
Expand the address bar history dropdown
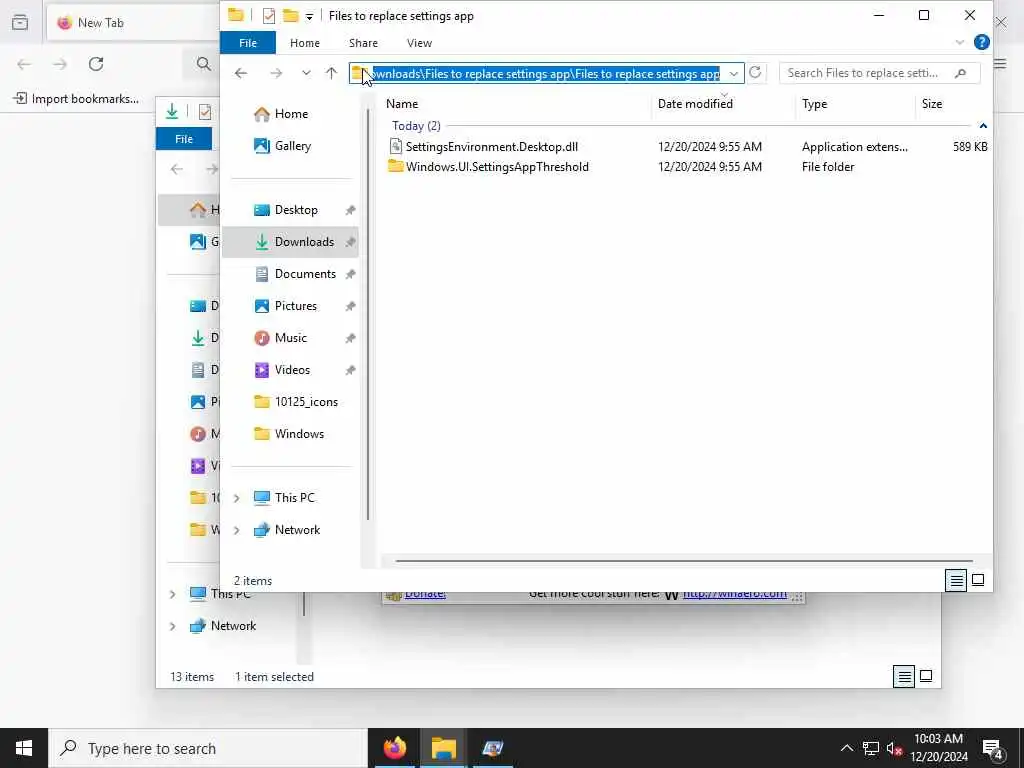[x=733, y=74]
